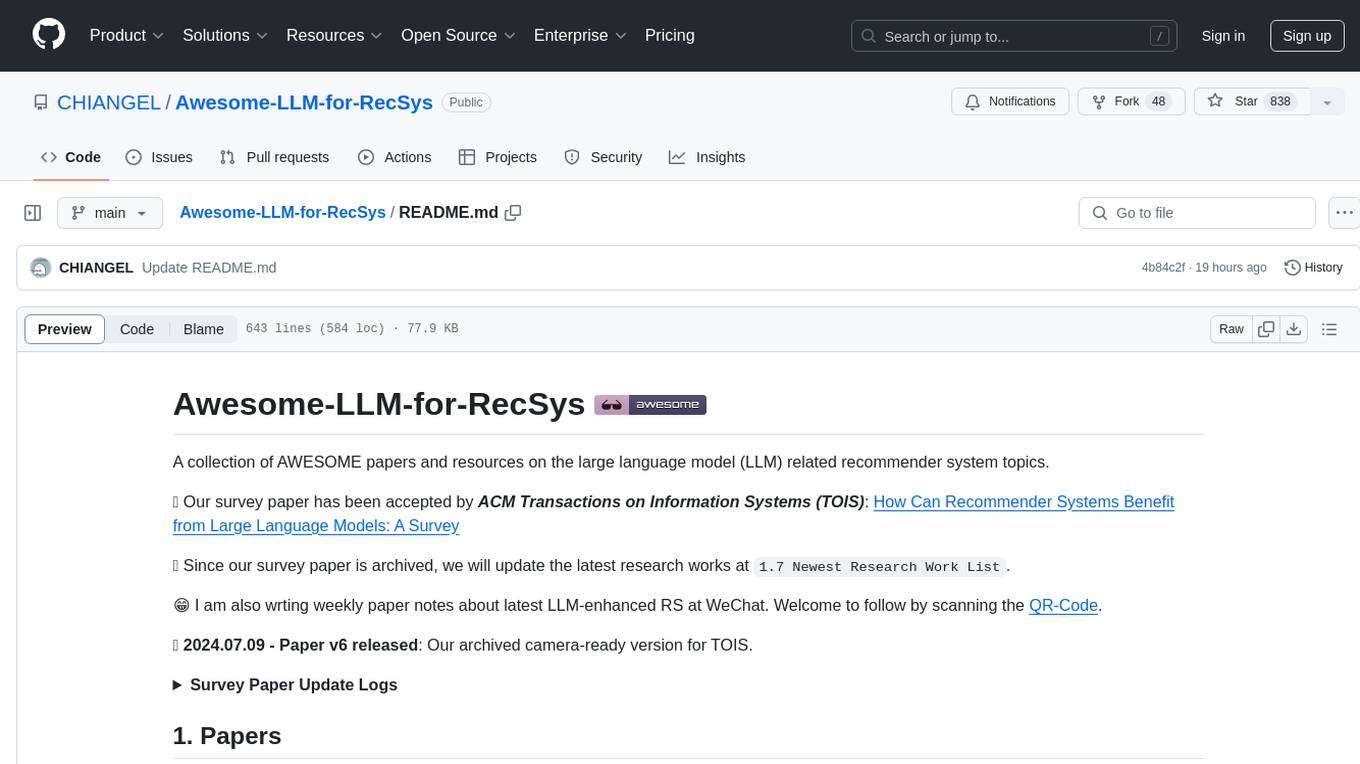Open the QR-Code link

[x=1063, y=605]
